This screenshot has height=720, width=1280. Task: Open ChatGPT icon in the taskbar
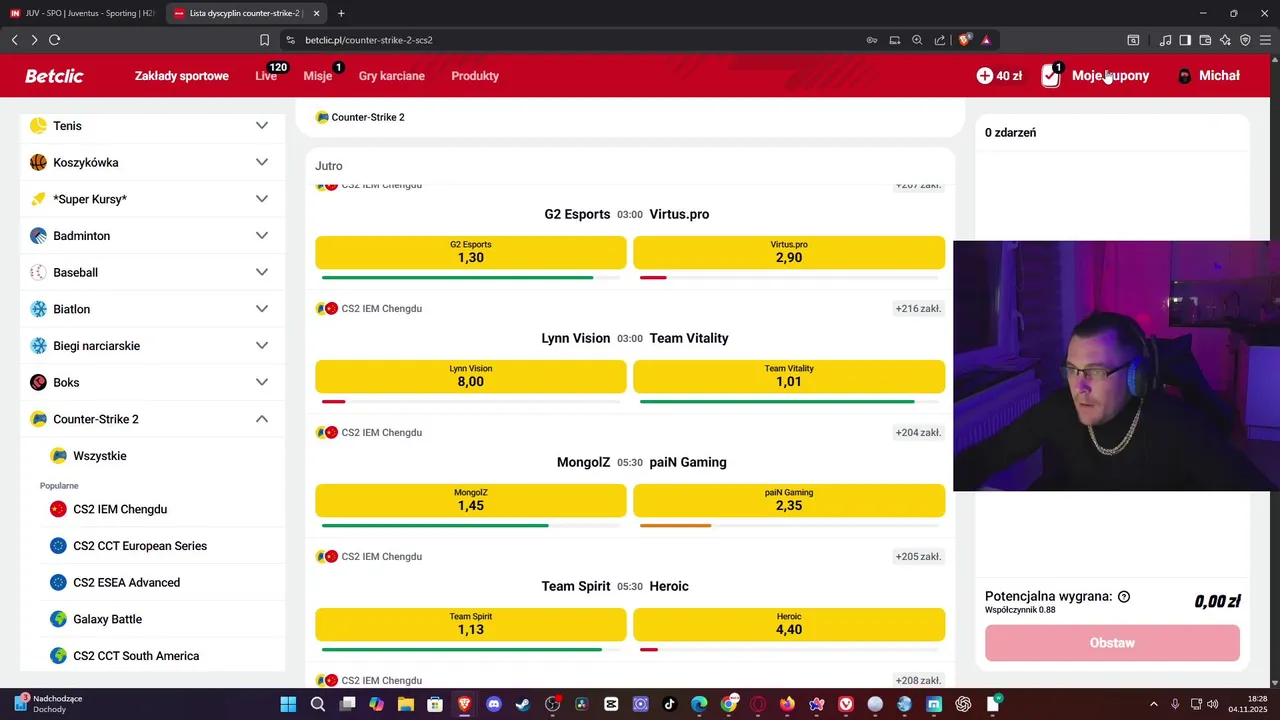[x=963, y=704]
